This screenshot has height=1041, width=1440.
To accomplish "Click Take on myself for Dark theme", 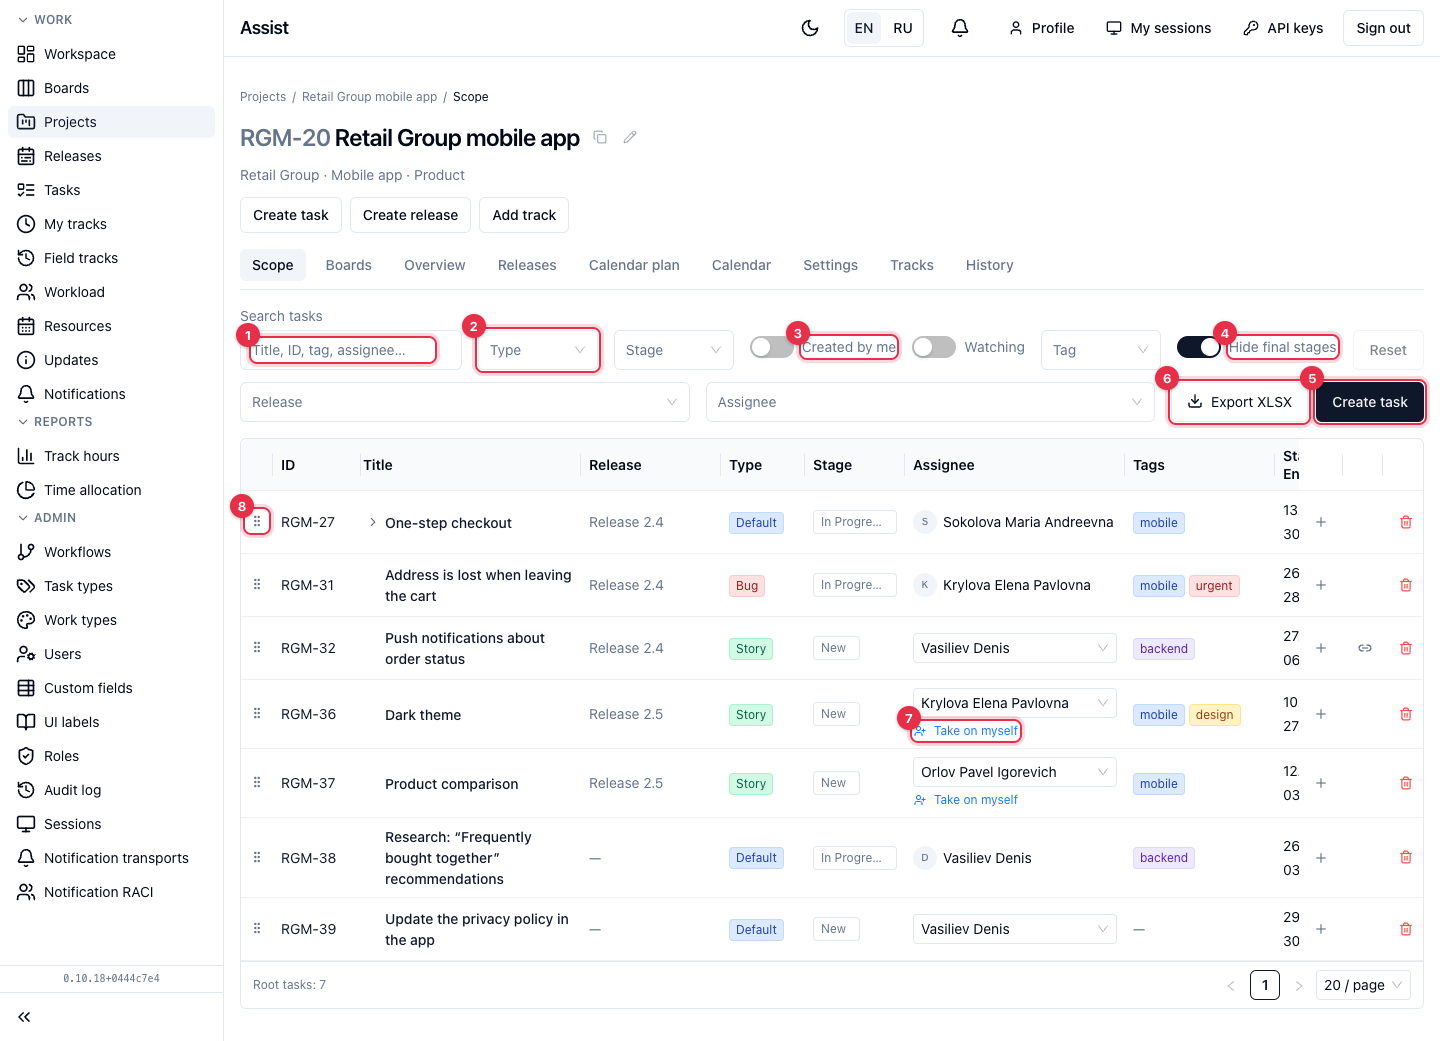I will pyautogui.click(x=966, y=731).
